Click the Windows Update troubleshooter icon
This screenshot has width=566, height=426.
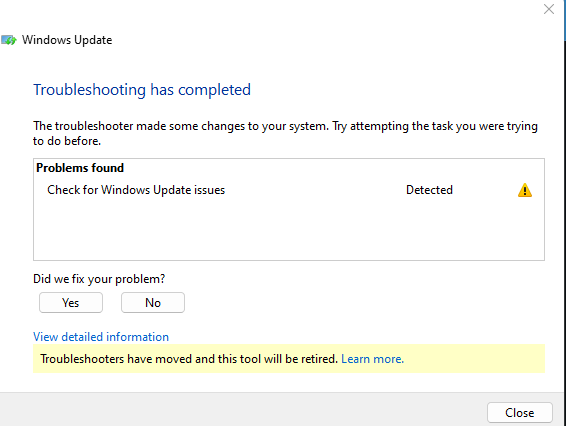click(x=9, y=40)
